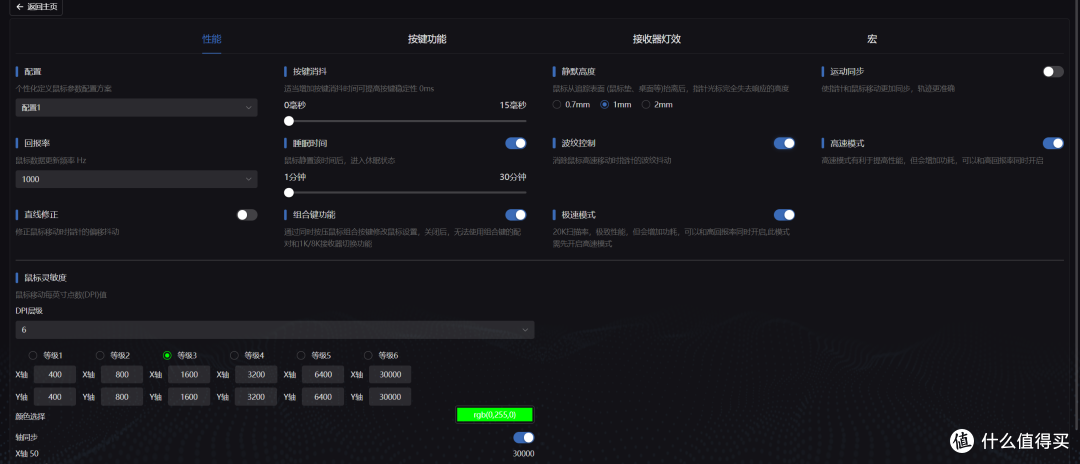Click the Y轴 field with value 1600

point(189,397)
